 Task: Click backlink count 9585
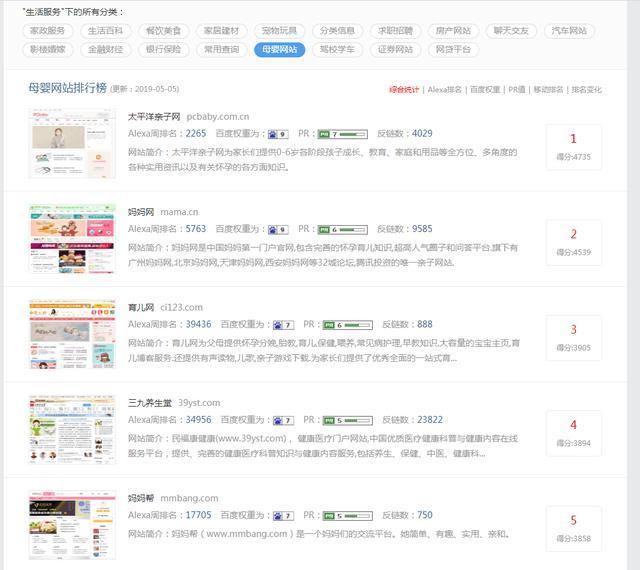tap(422, 229)
